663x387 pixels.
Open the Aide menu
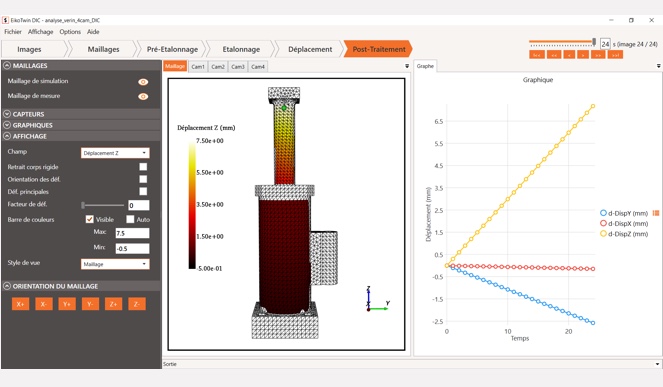coord(93,32)
